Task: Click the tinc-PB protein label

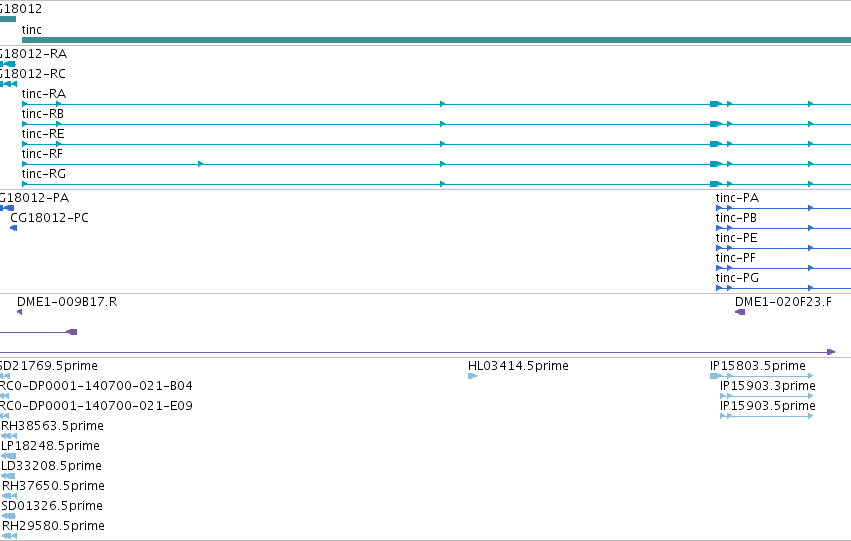Action: click(x=736, y=218)
